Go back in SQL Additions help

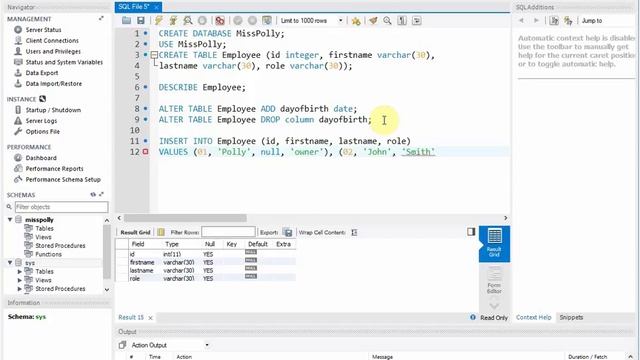click(x=521, y=21)
